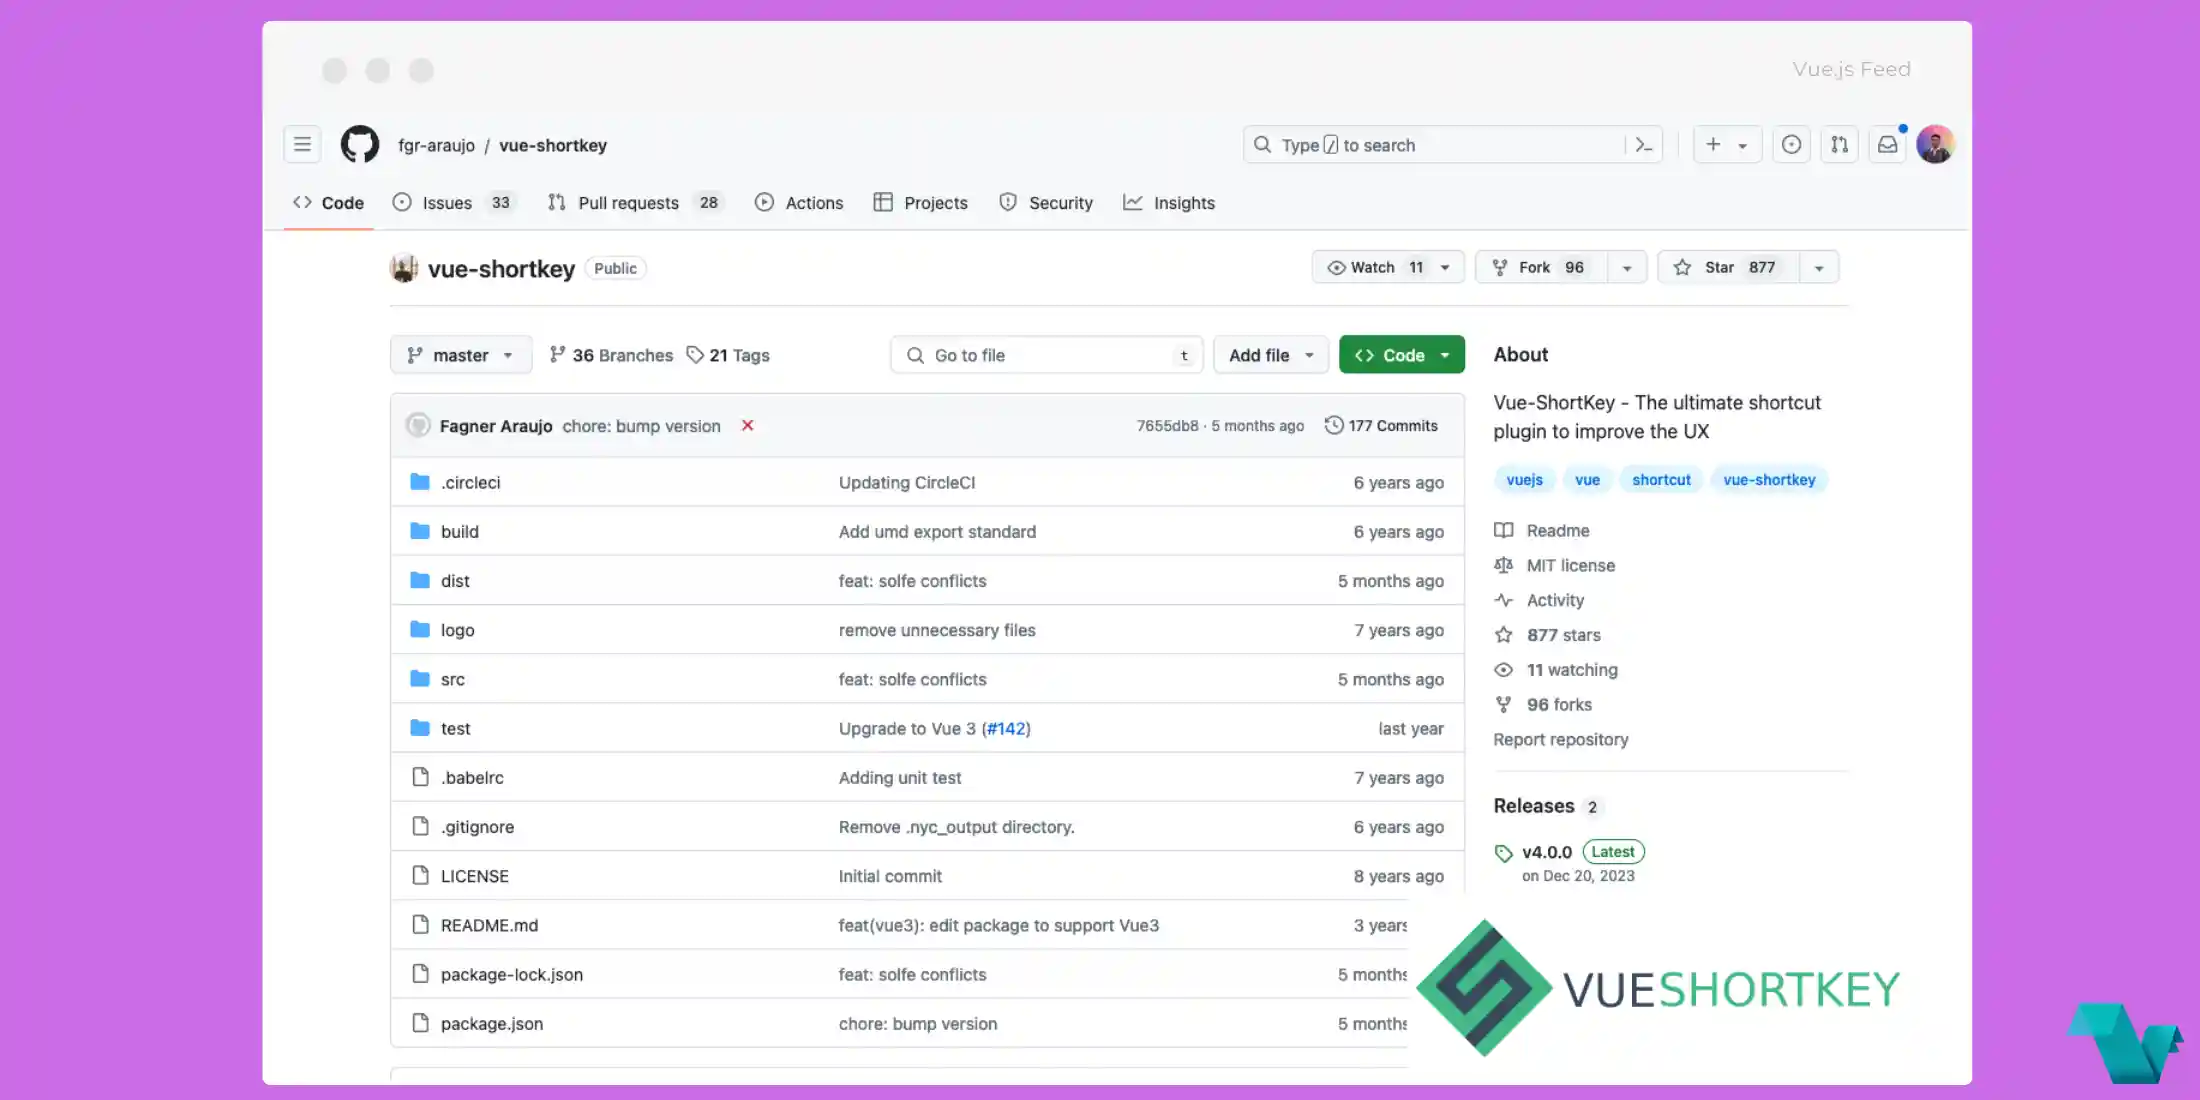Viewport: 2200px width, 1100px height.
Task: Switch to the Code tab
Action: [x=328, y=203]
